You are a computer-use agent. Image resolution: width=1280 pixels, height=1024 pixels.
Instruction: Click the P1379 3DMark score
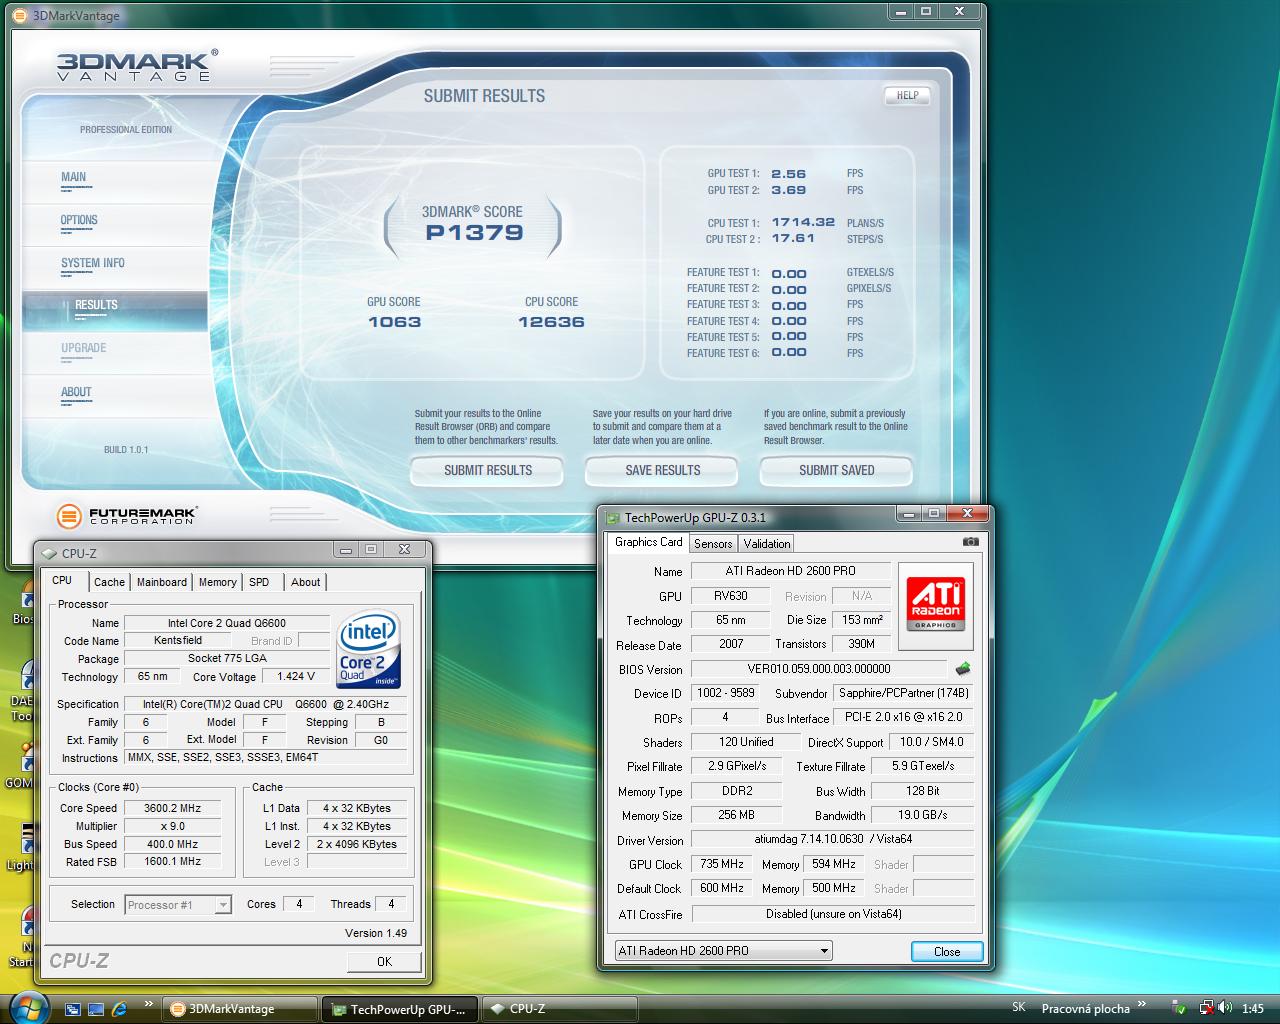(474, 233)
